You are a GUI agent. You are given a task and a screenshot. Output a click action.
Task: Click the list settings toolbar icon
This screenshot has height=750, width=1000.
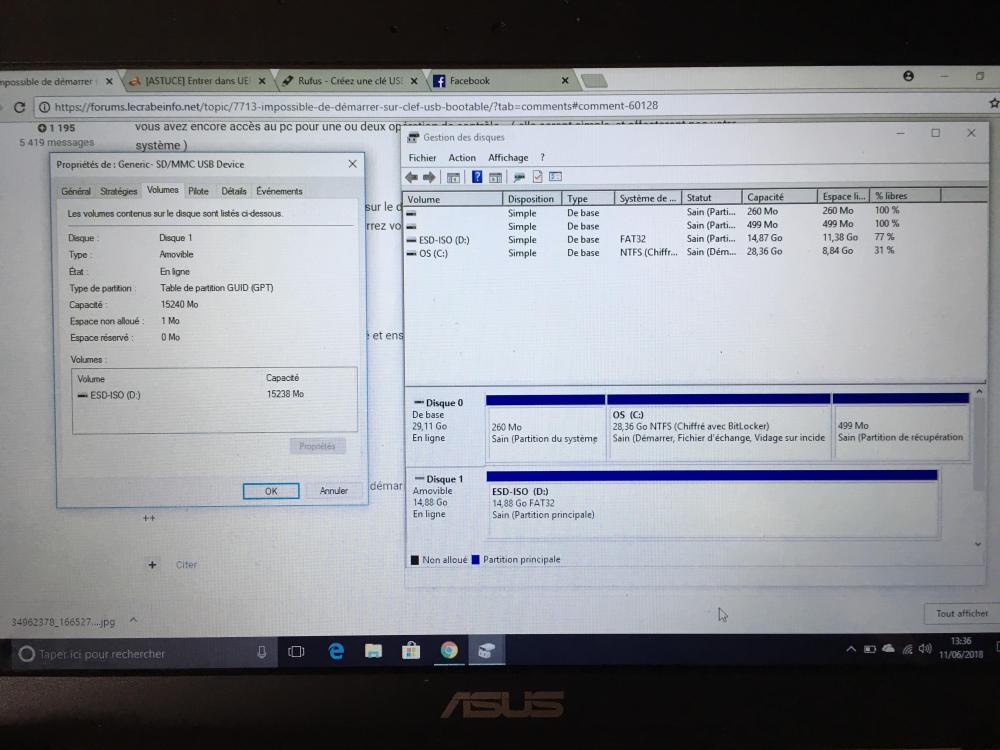tap(555, 177)
